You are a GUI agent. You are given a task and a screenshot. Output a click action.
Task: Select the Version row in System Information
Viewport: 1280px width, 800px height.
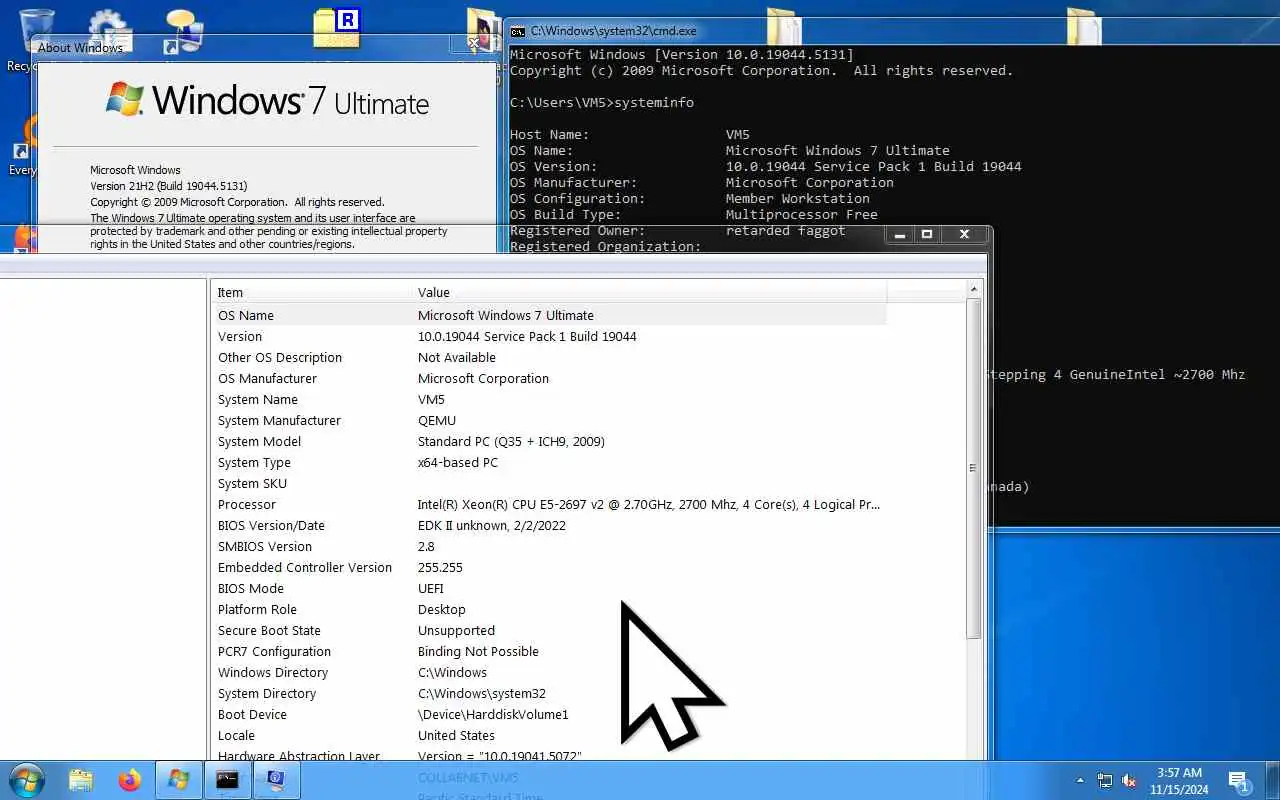coord(549,336)
